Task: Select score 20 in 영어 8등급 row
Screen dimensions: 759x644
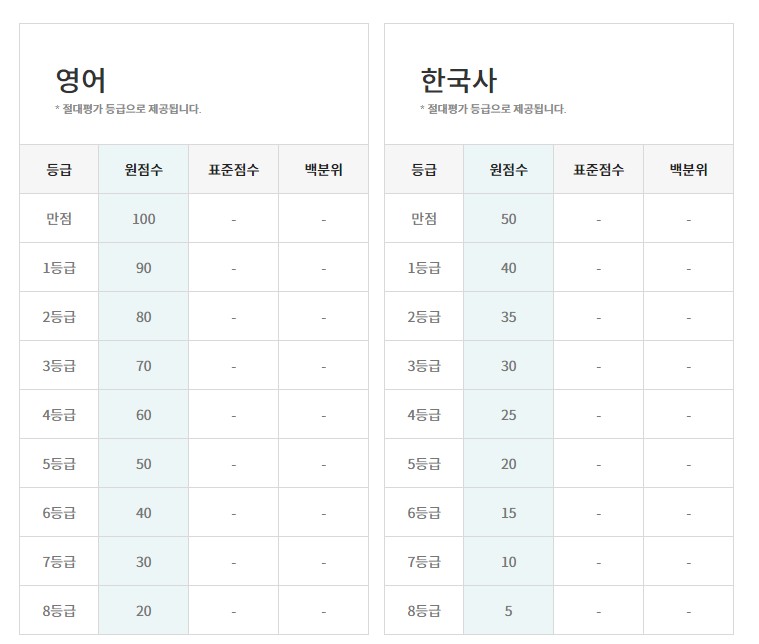Action: (x=144, y=611)
